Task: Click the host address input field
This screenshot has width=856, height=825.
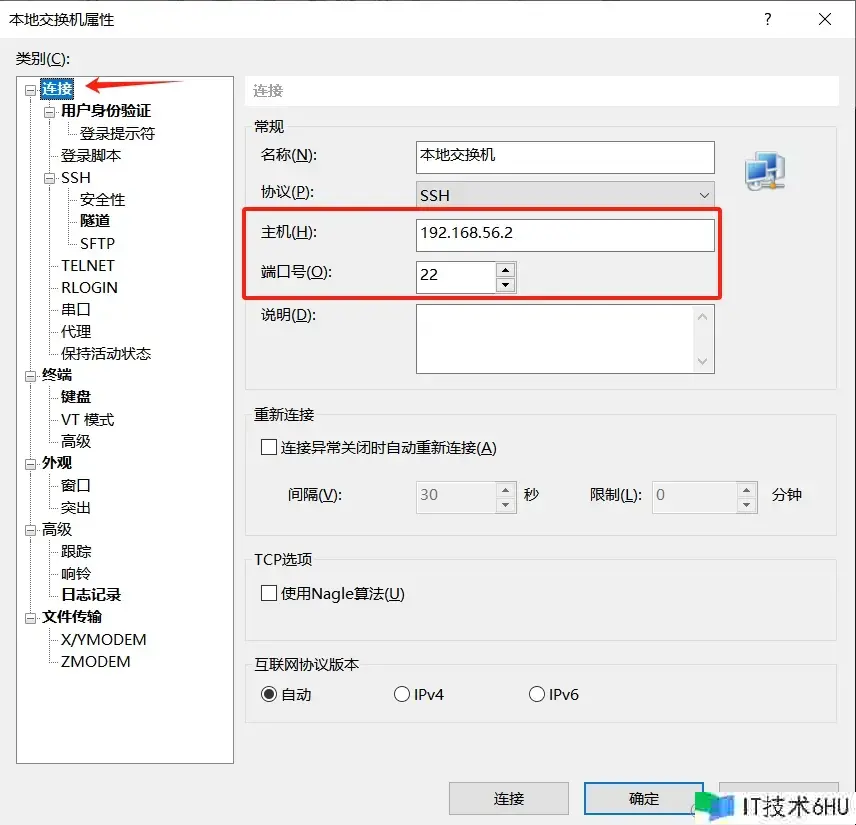Action: pos(565,233)
